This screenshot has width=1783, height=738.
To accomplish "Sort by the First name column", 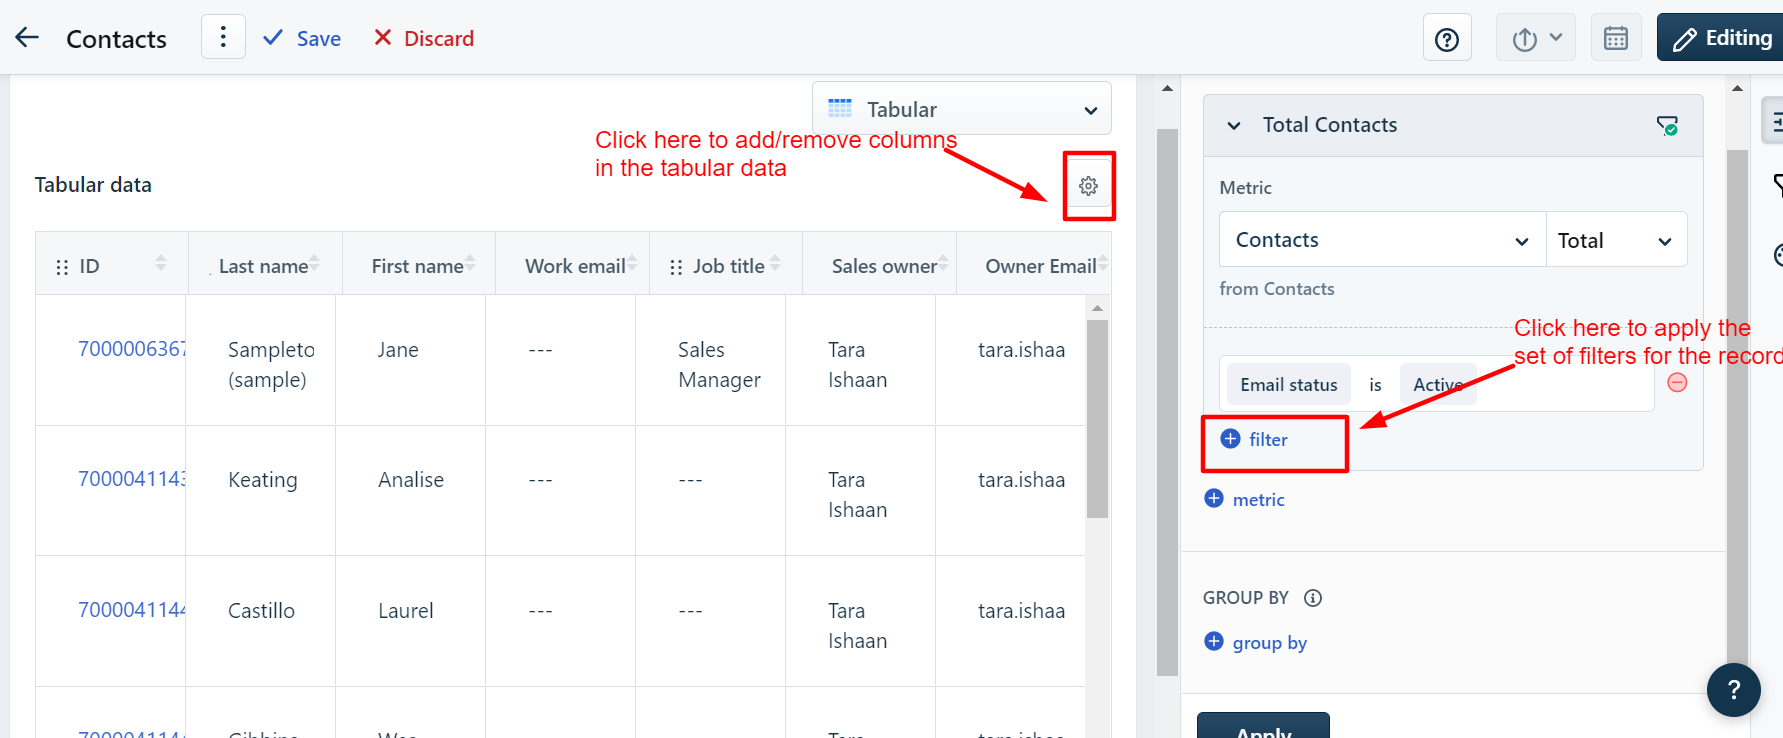I will pyautogui.click(x=470, y=263).
